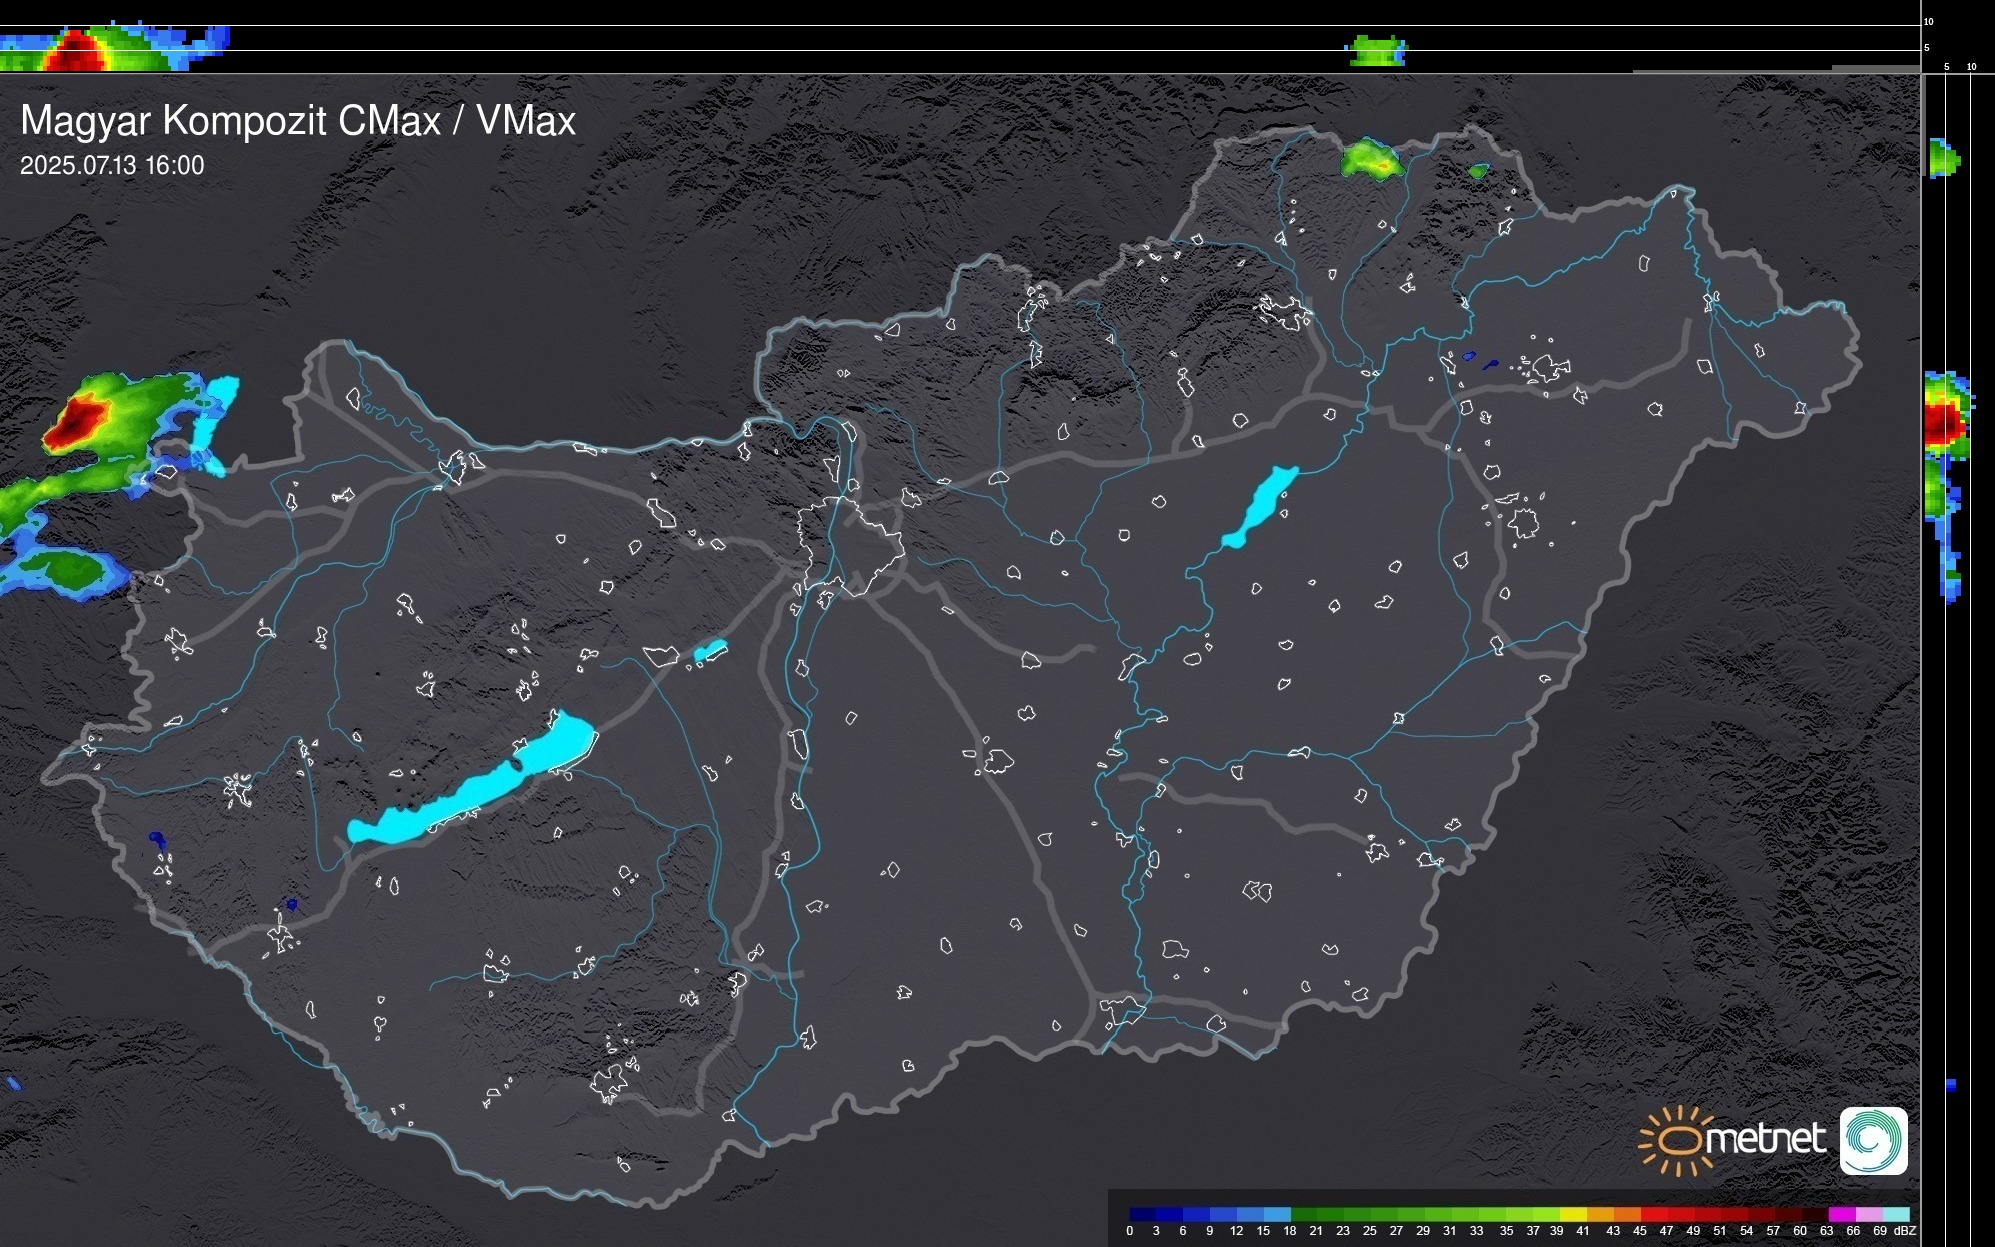Click the dBZ unit label in legend
The image size is (1995, 1247).
1904,1231
